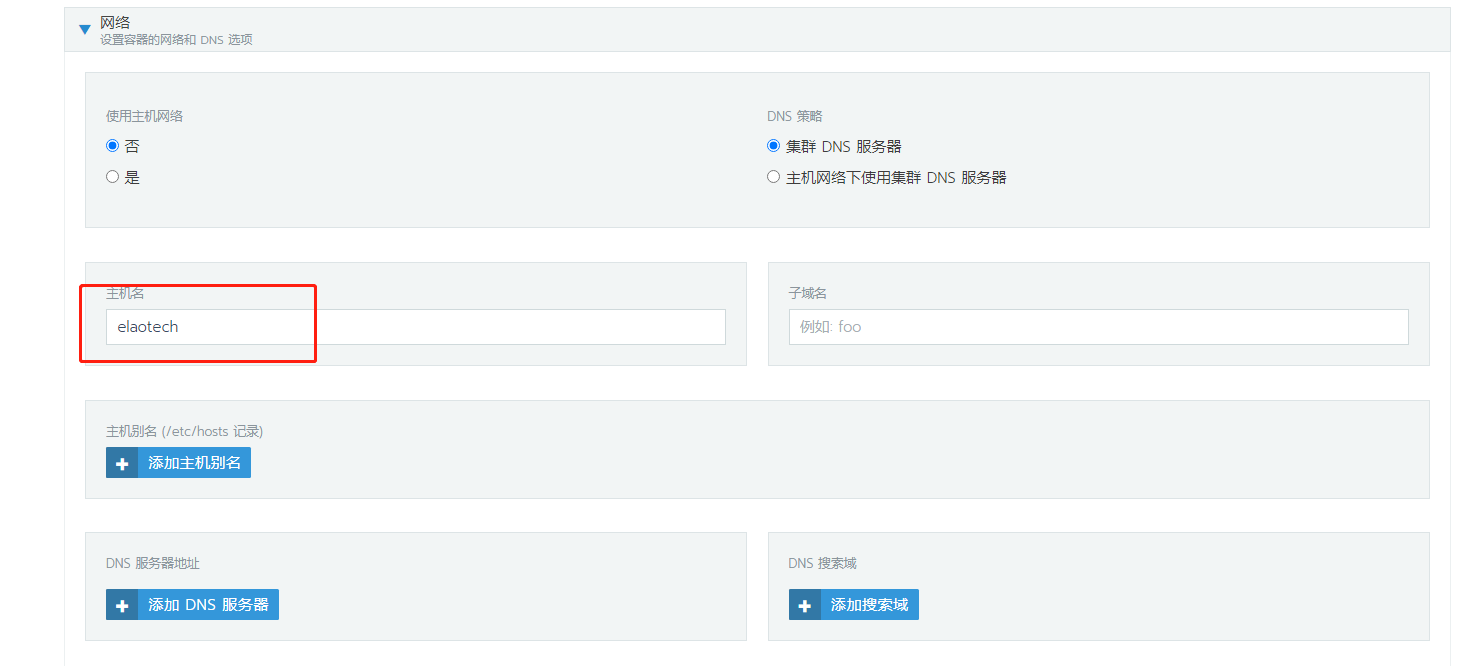Click the plus icon on 添加 DNS 服务器
This screenshot has width=1482, height=666.
122,605
